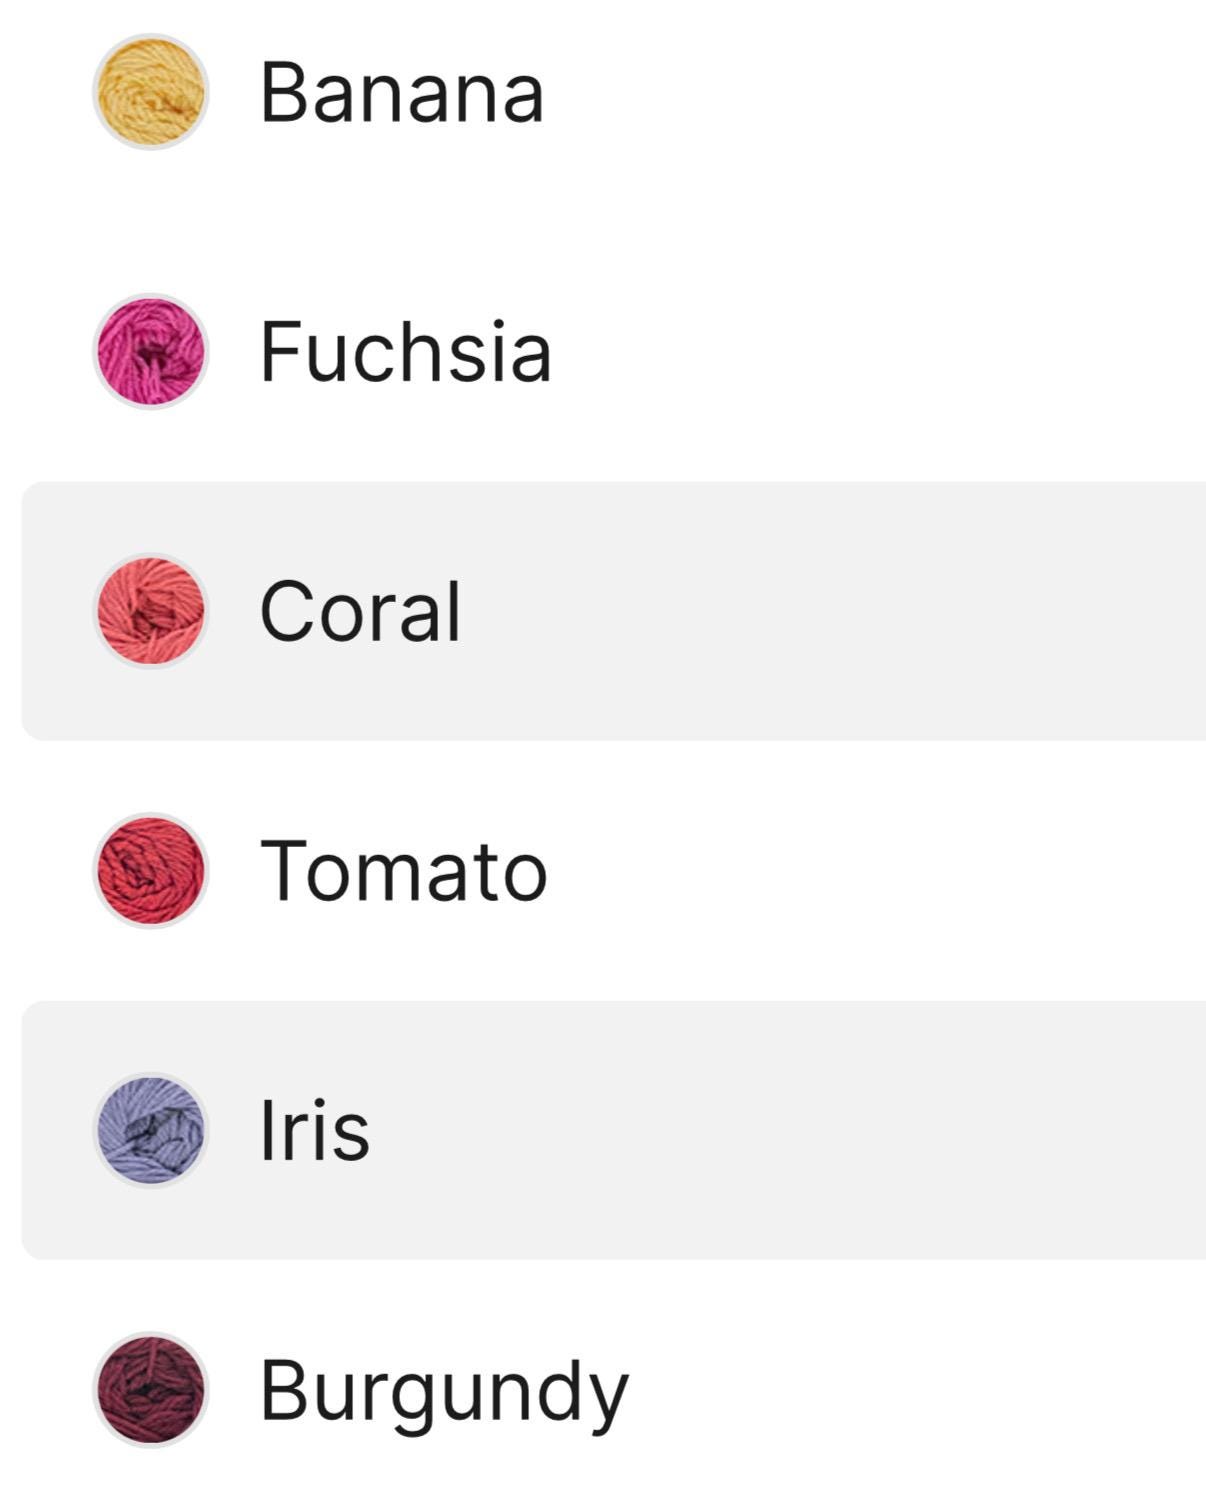Viewport: 1206px width, 1495px height.
Task: Select the 'Fuchsia' text label
Action: [405, 352]
